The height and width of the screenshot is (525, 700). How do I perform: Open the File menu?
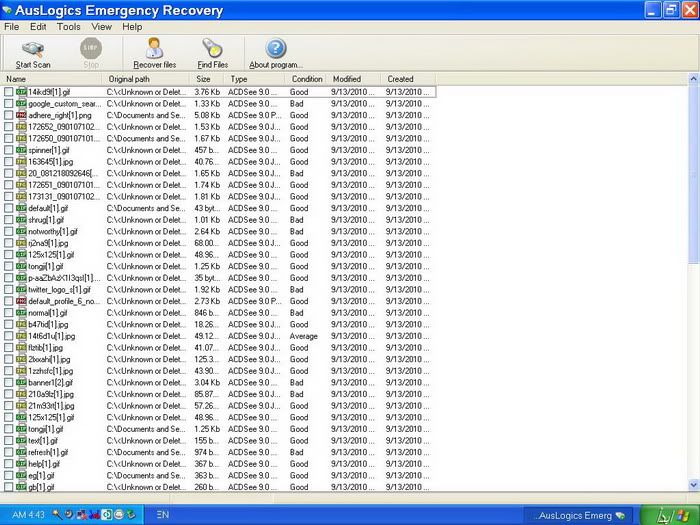point(12,27)
